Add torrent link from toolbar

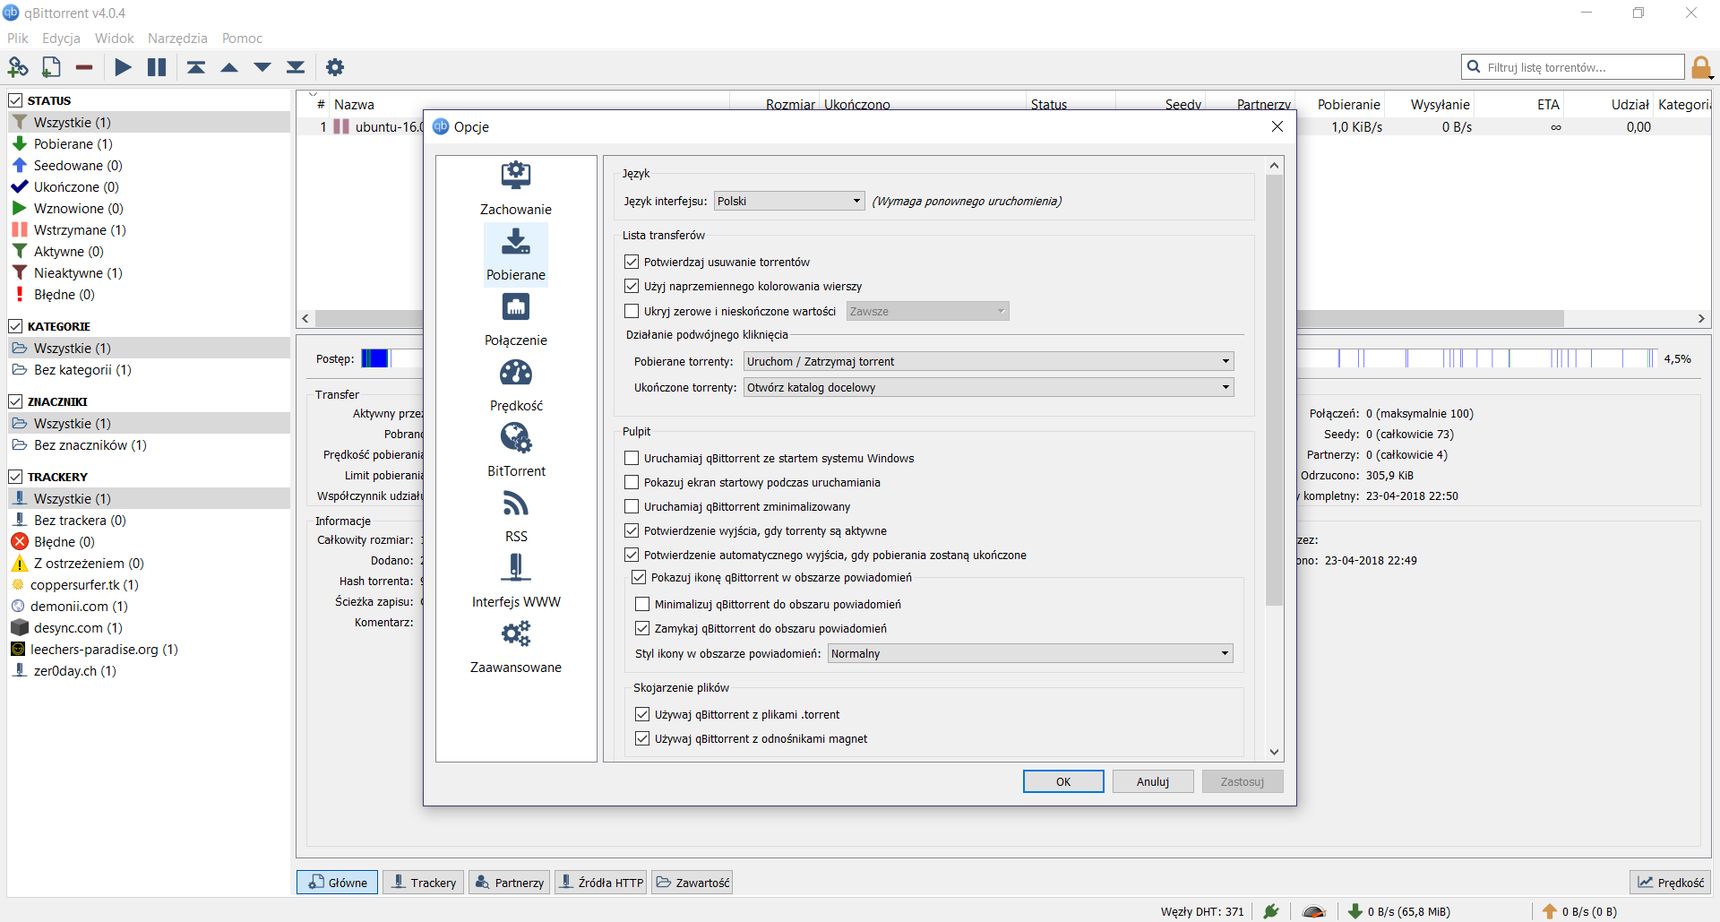click(x=18, y=67)
